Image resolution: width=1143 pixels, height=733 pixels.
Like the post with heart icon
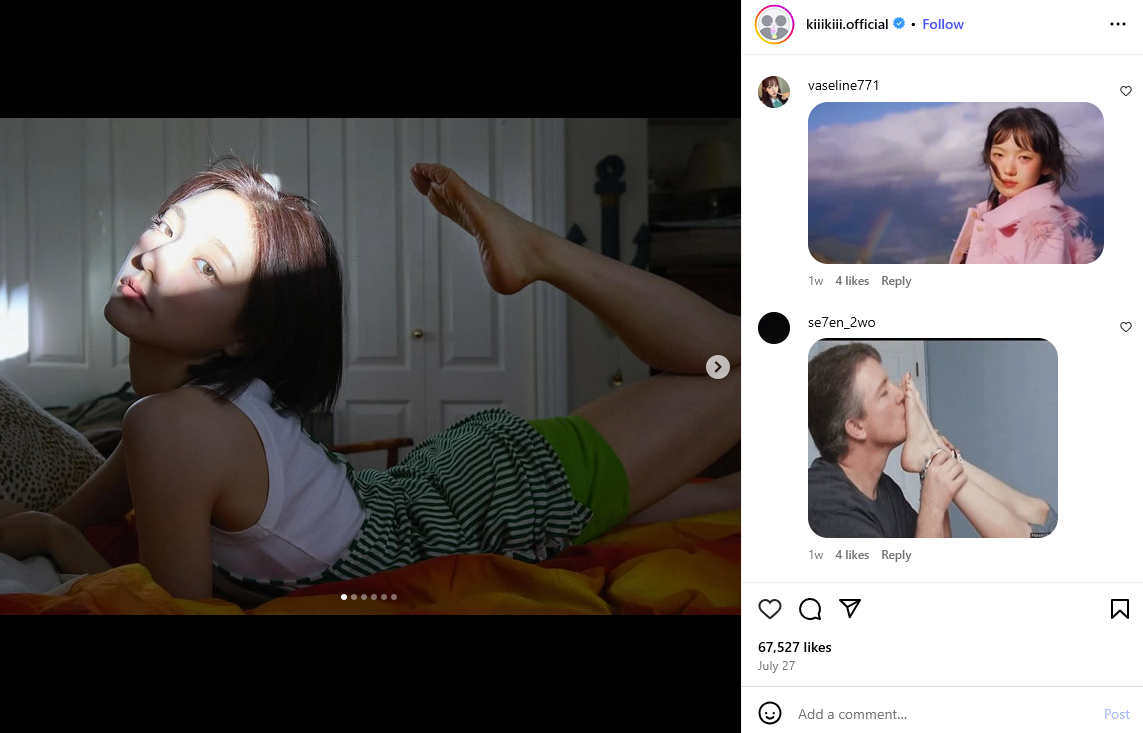pyautogui.click(x=770, y=608)
